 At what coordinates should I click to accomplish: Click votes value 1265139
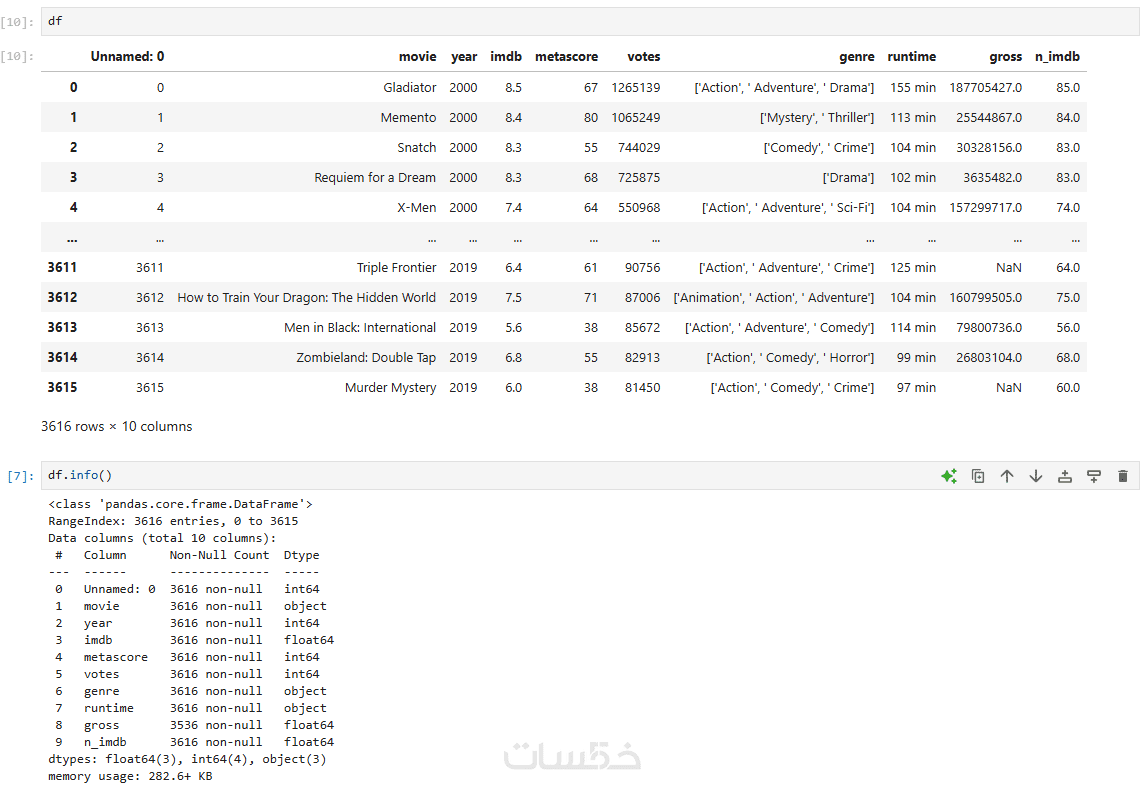(x=635, y=88)
